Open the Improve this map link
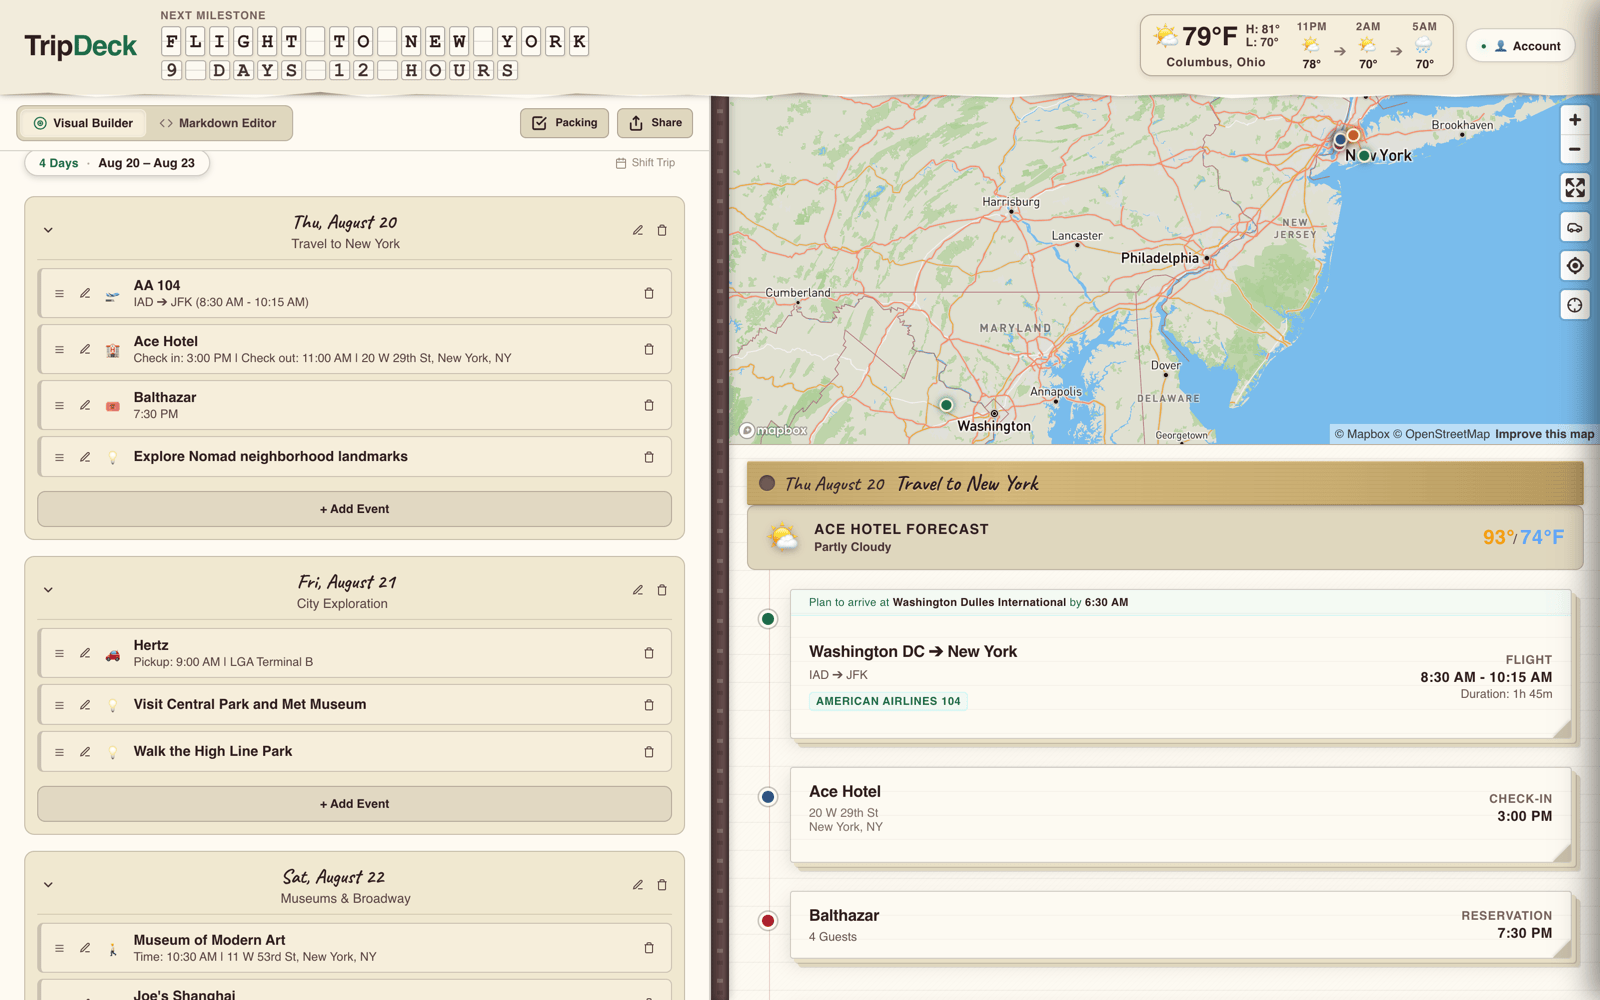This screenshot has height=1000, width=1600. [1545, 434]
